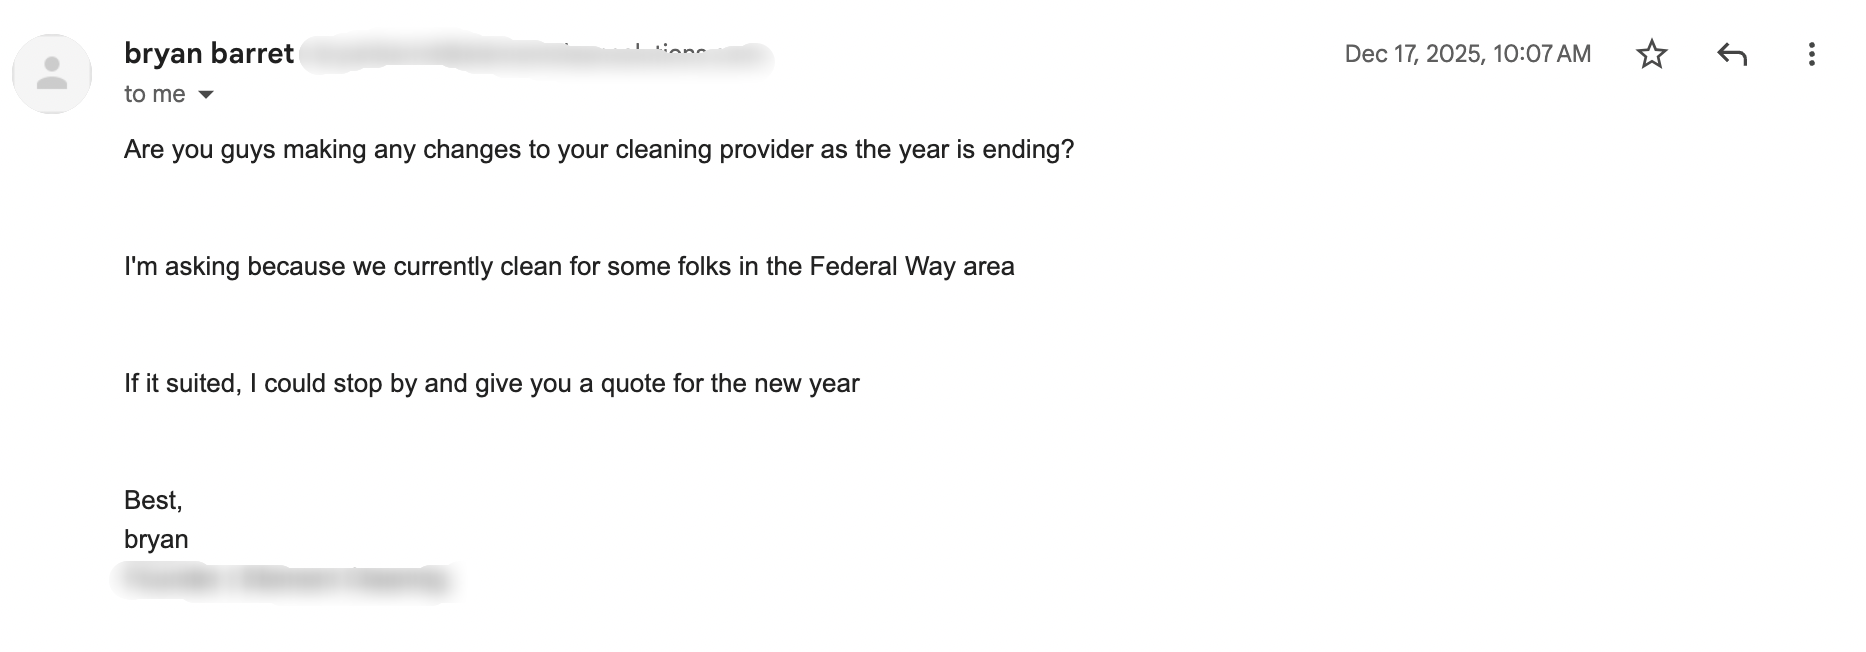Screen dimensions: 1866x652
Task: Click the sender name "bryan barret"
Action: pyautogui.click(x=207, y=52)
